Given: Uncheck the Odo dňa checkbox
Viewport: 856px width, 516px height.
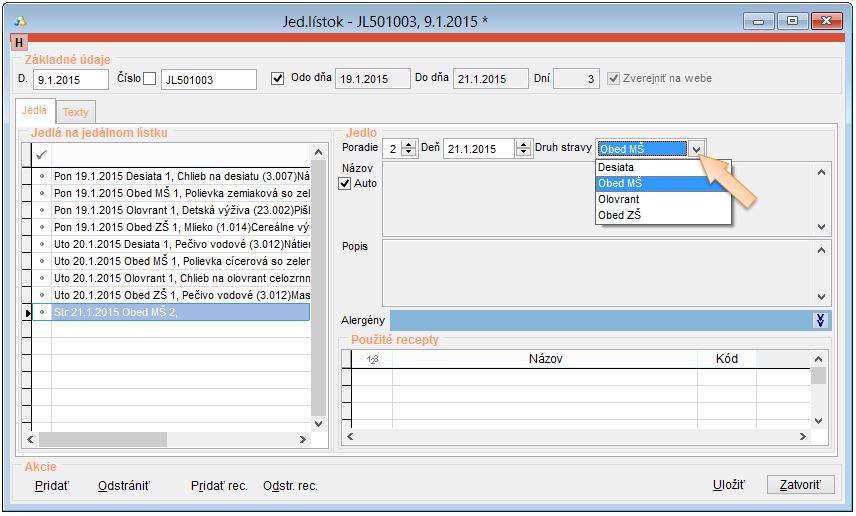Looking at the screenshot, I should pos(278,79).
